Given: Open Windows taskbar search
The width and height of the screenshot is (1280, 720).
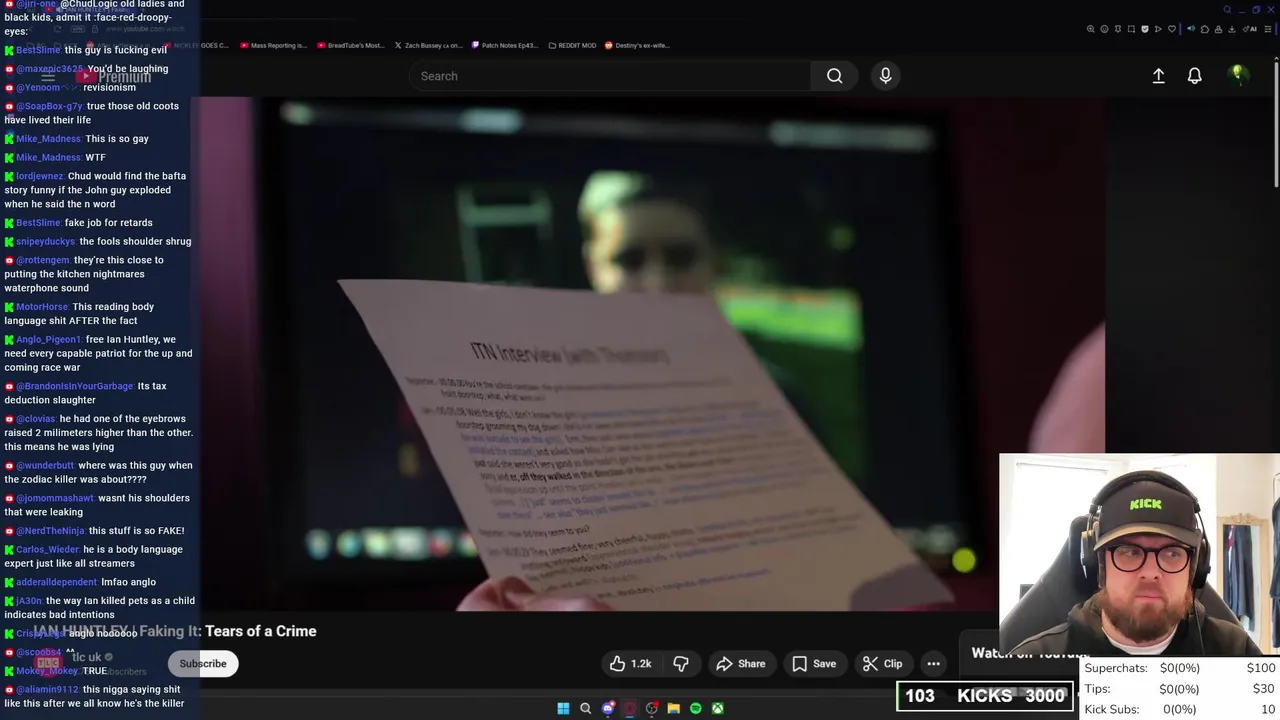Looking at the screenshot, I should click(x=586, y=708).
